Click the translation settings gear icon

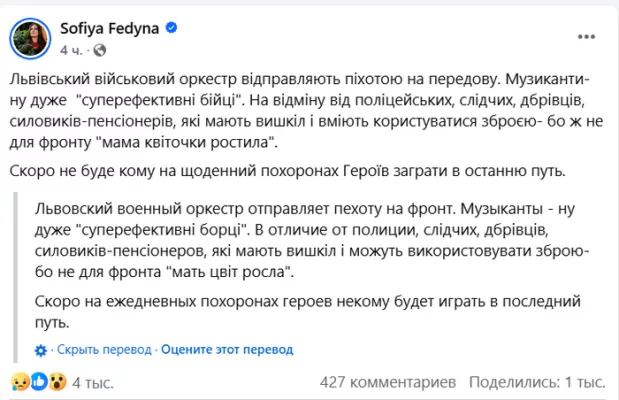coord(40,350)
